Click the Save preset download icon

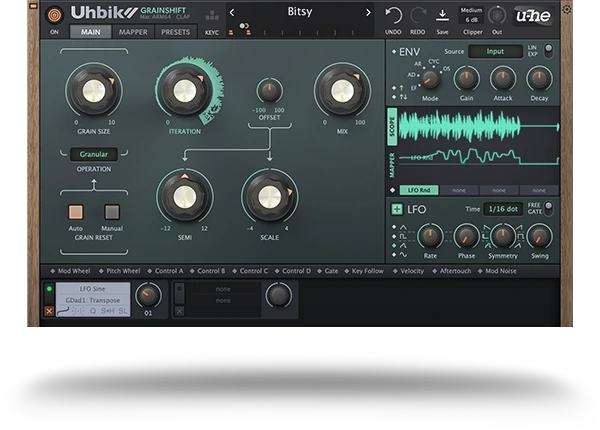(442, 14)
